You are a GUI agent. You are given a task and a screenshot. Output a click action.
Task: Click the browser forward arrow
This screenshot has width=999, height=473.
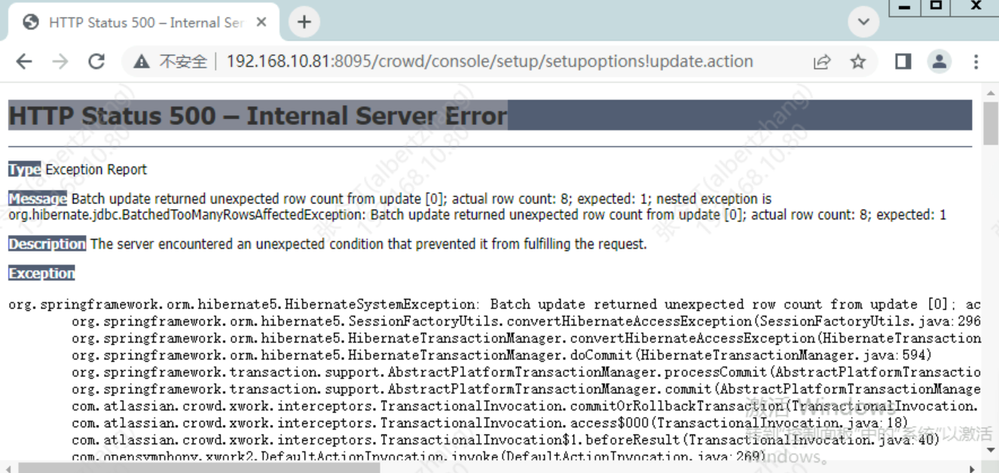pos(60,61)
